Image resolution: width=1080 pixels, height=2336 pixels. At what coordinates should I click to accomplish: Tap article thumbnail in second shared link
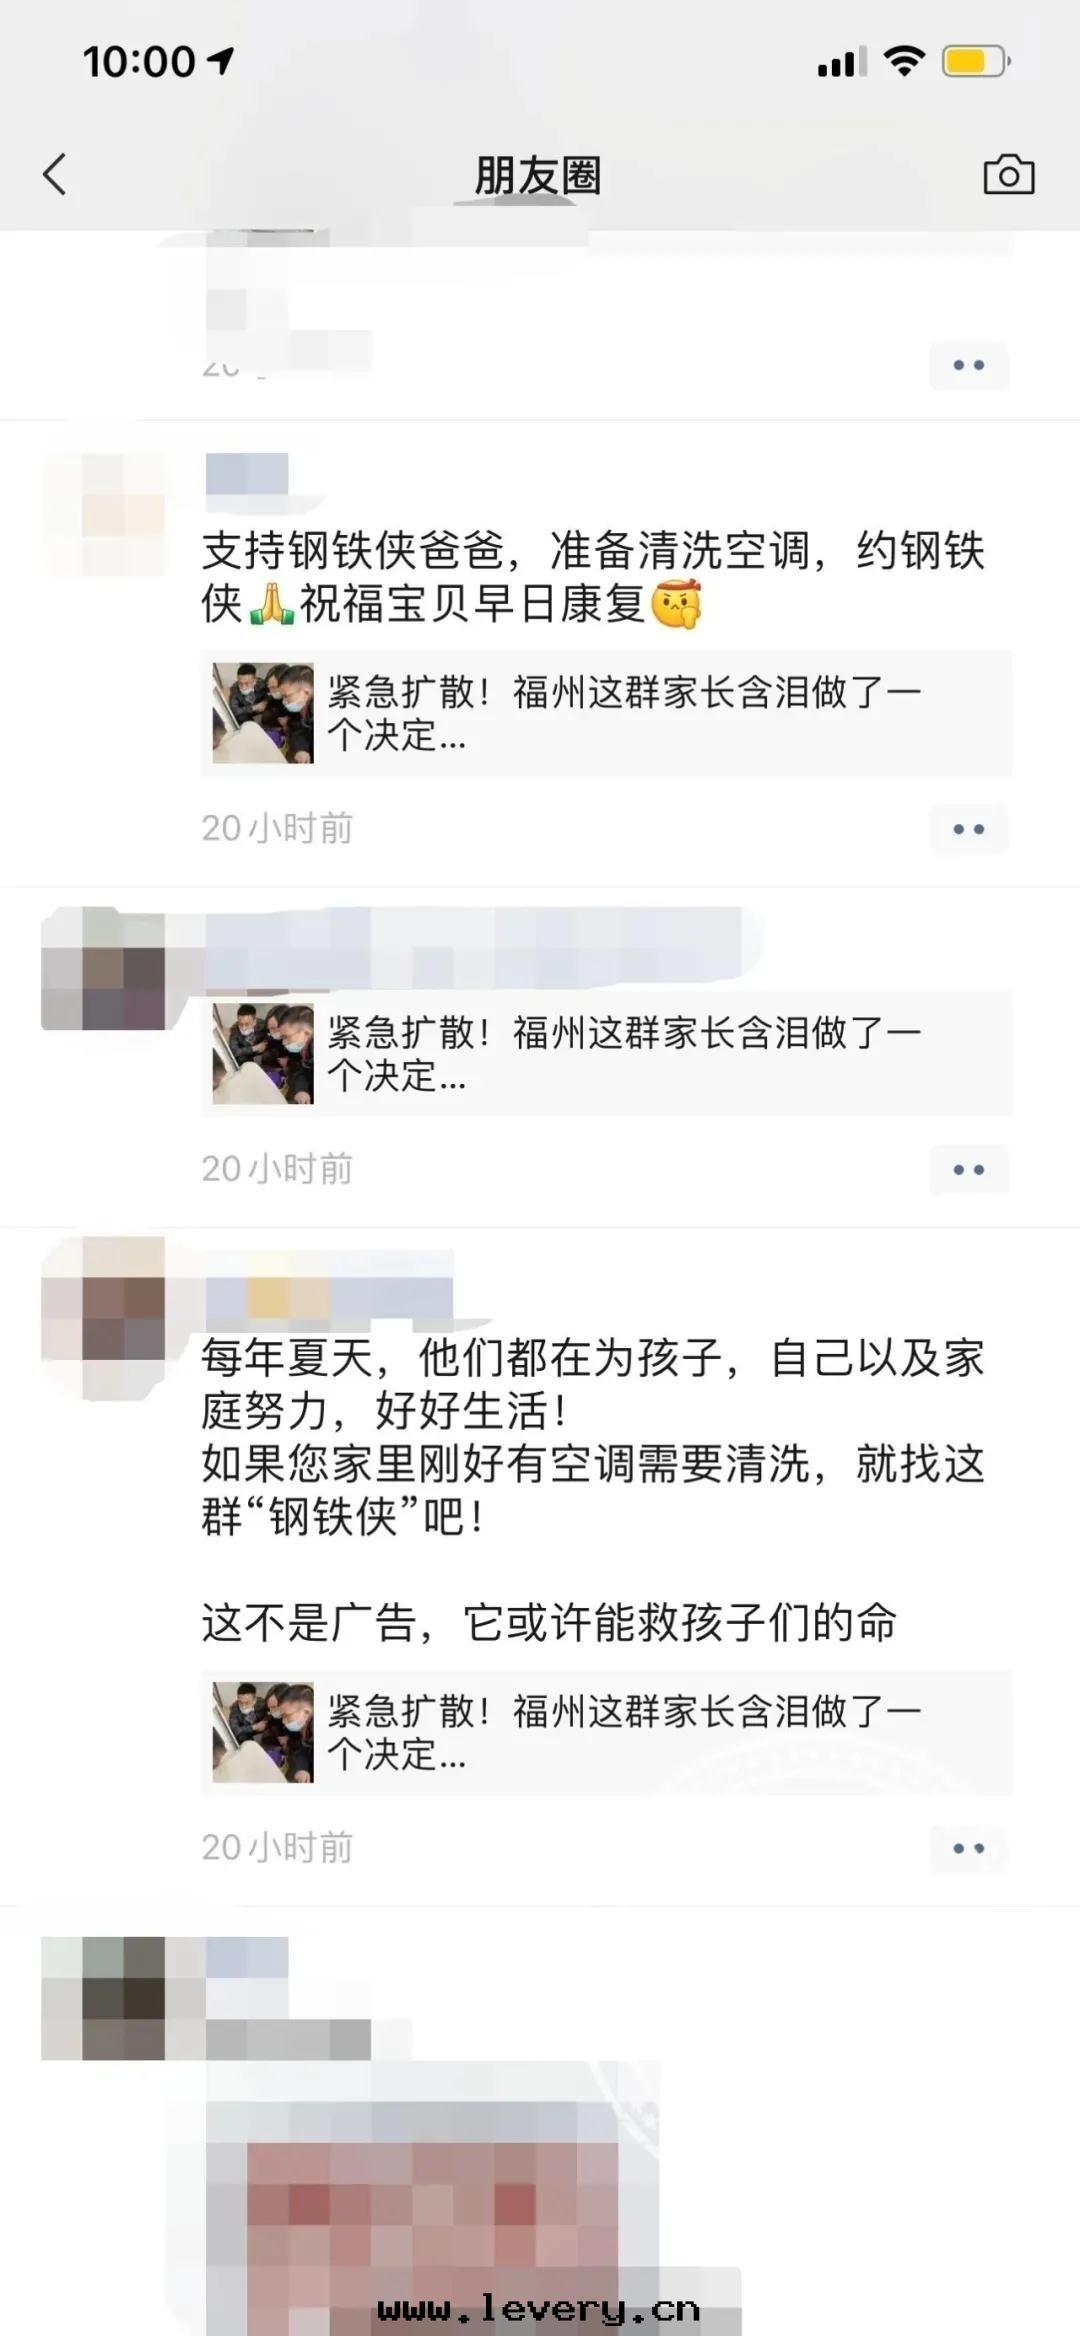[x=263, y=1053]
